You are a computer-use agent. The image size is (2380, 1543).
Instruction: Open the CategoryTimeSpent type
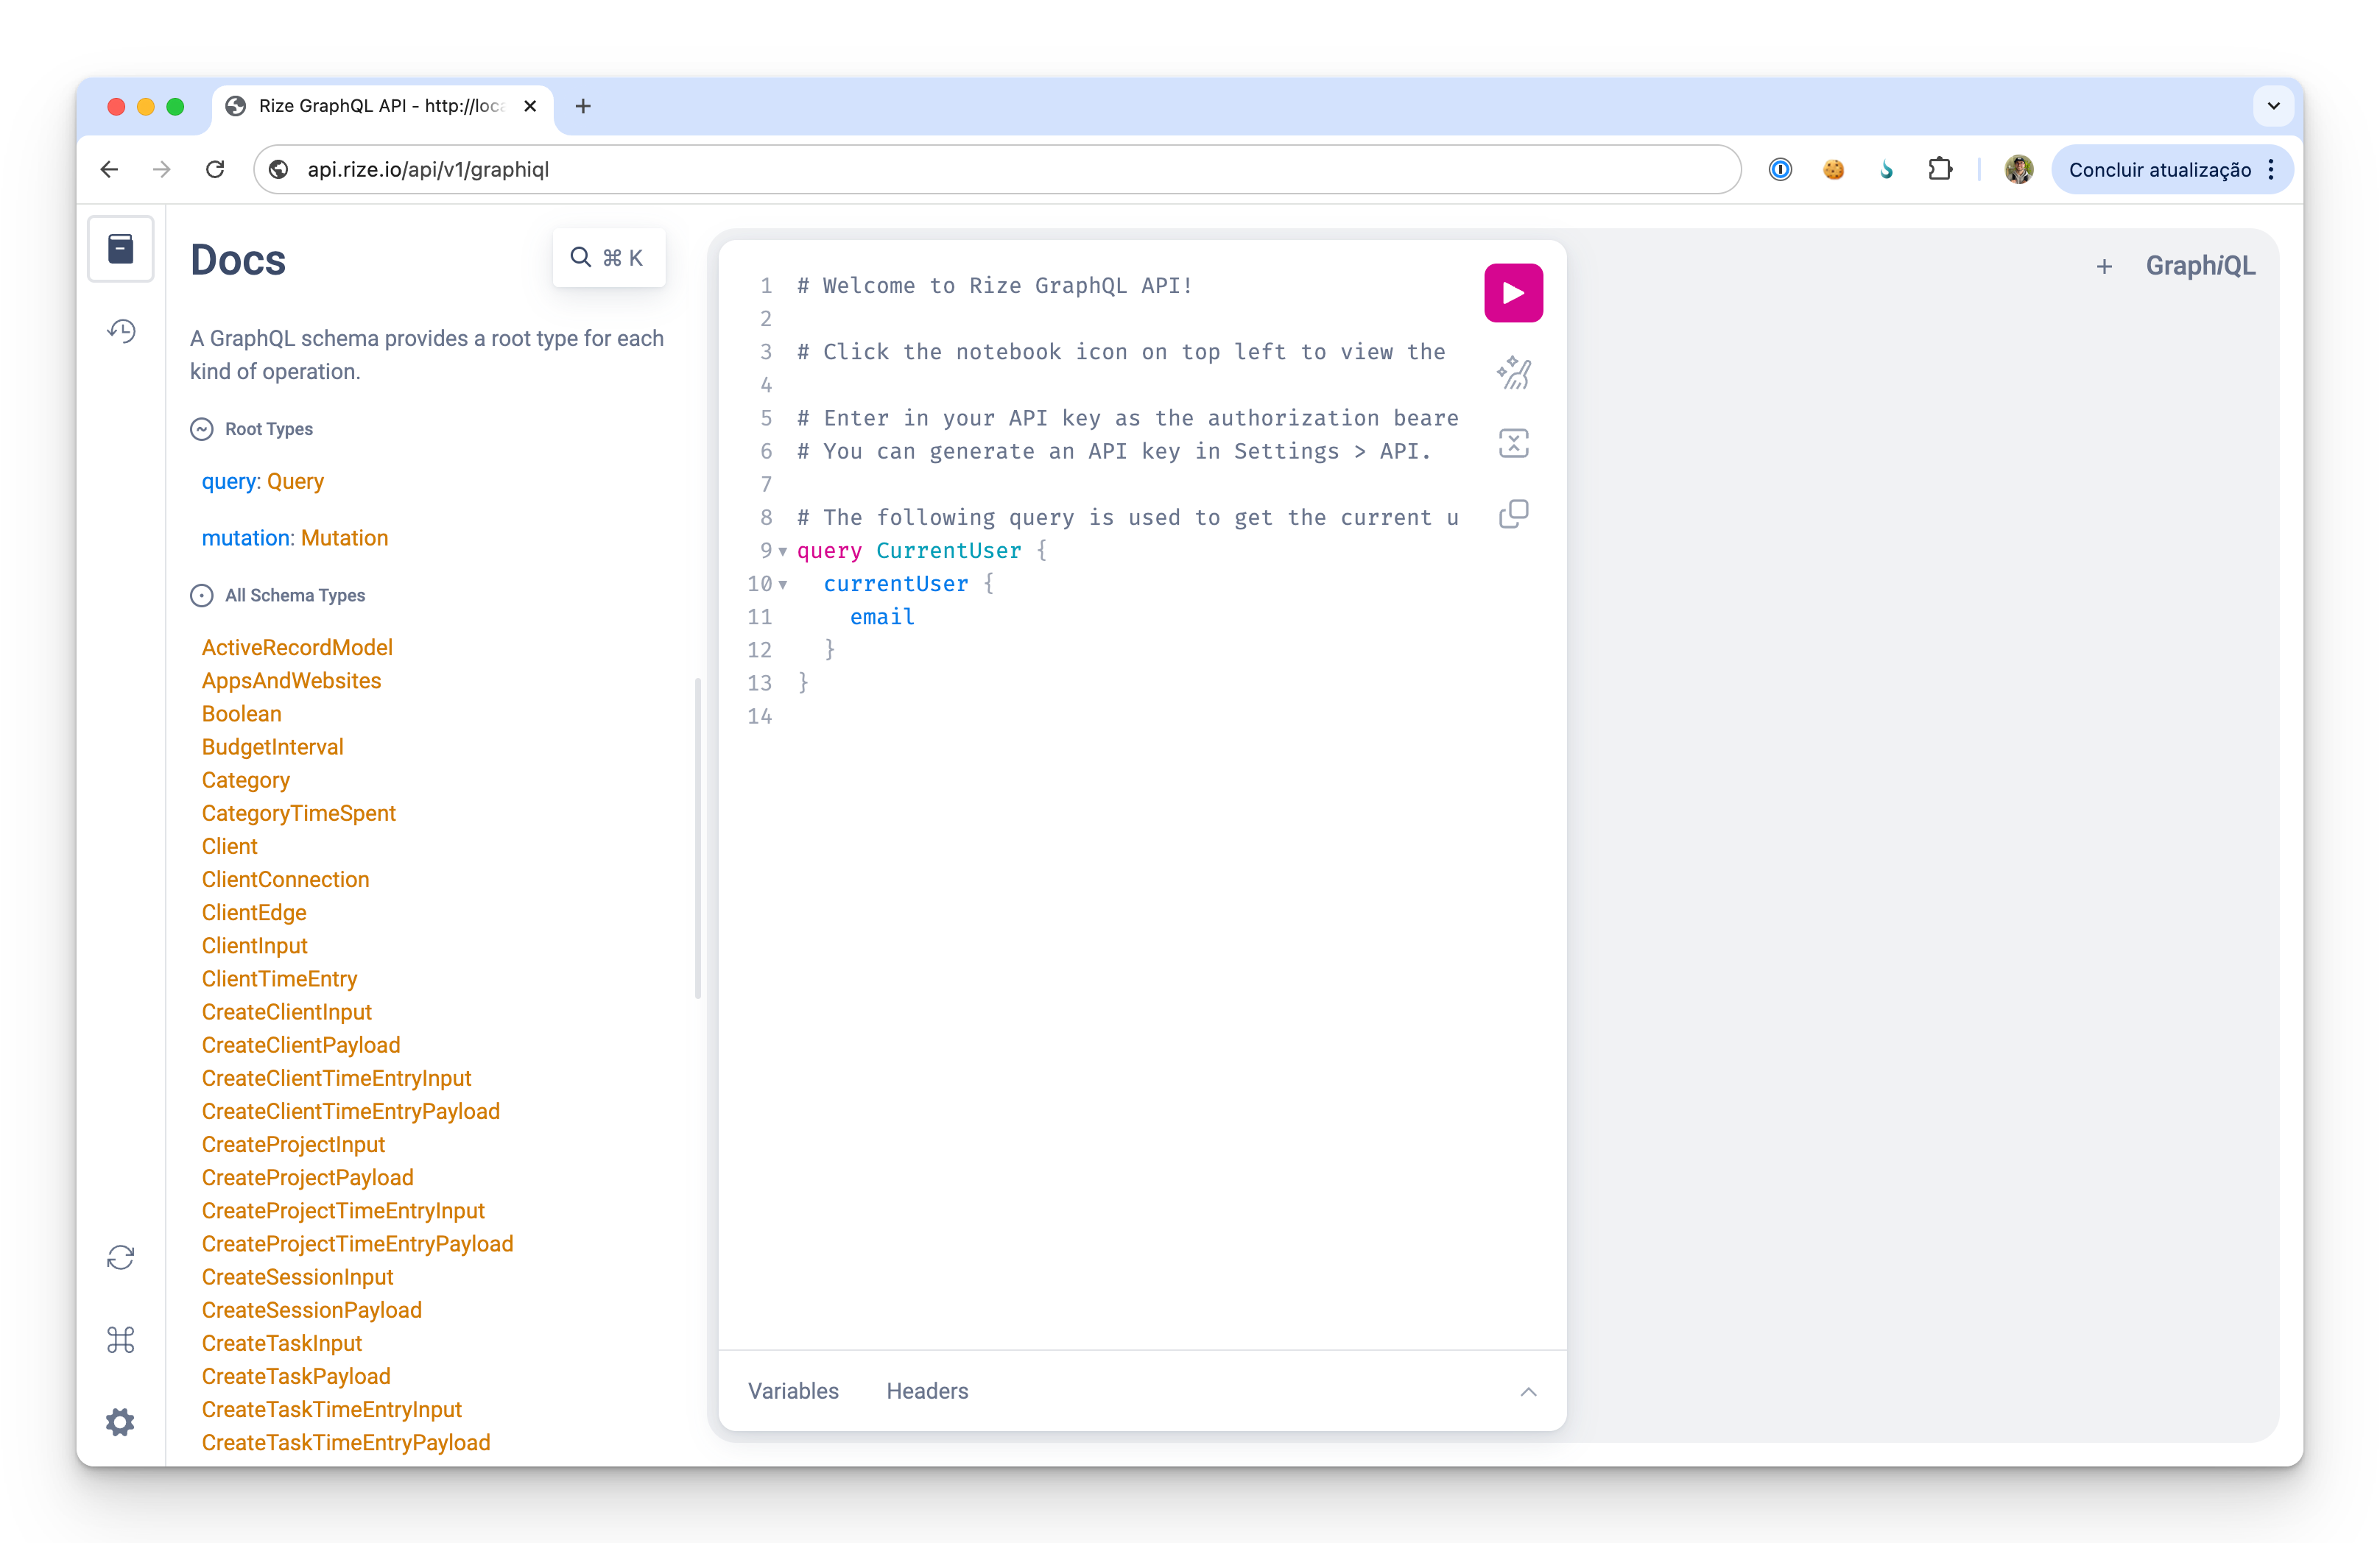[x=298, y=814]
